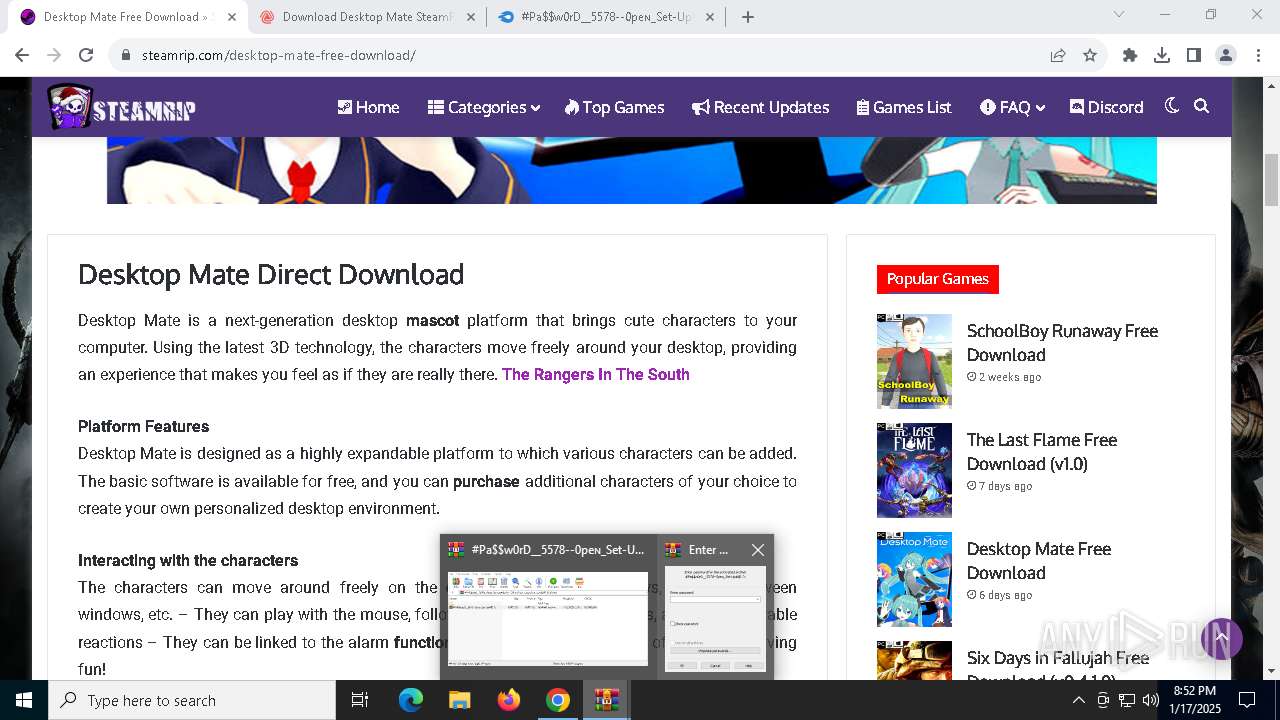Click the Type here to search box
Image resolution: width=1280 pixels, height=720 pixels.
tap(192, 700)
